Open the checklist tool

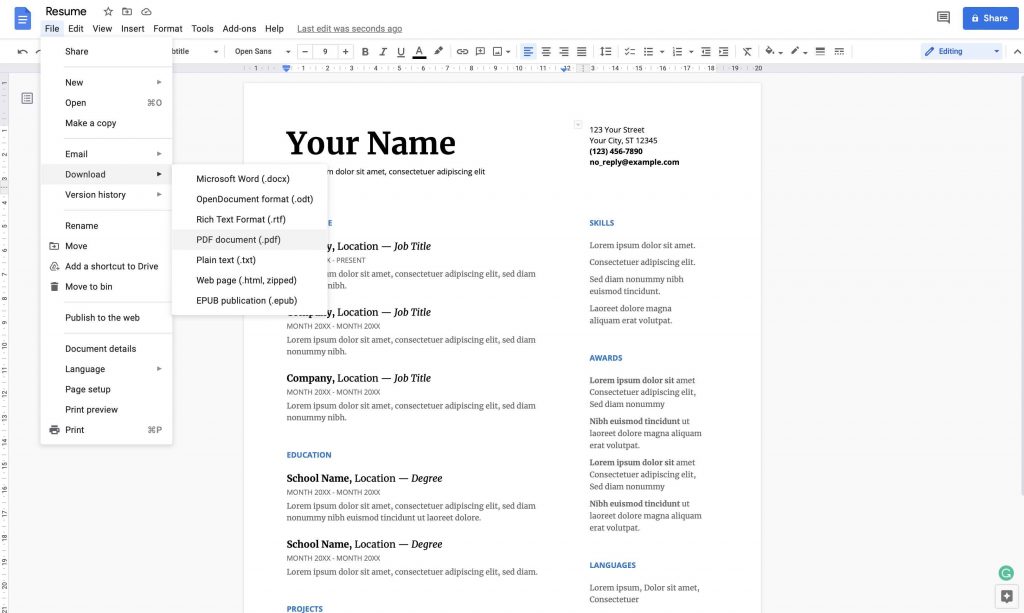coord(629,51)
